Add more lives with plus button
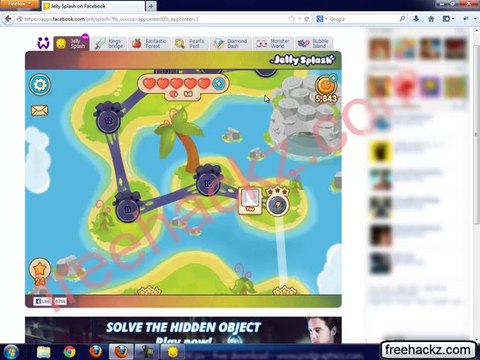Screen dimensions: 480x360 (219, 83)
